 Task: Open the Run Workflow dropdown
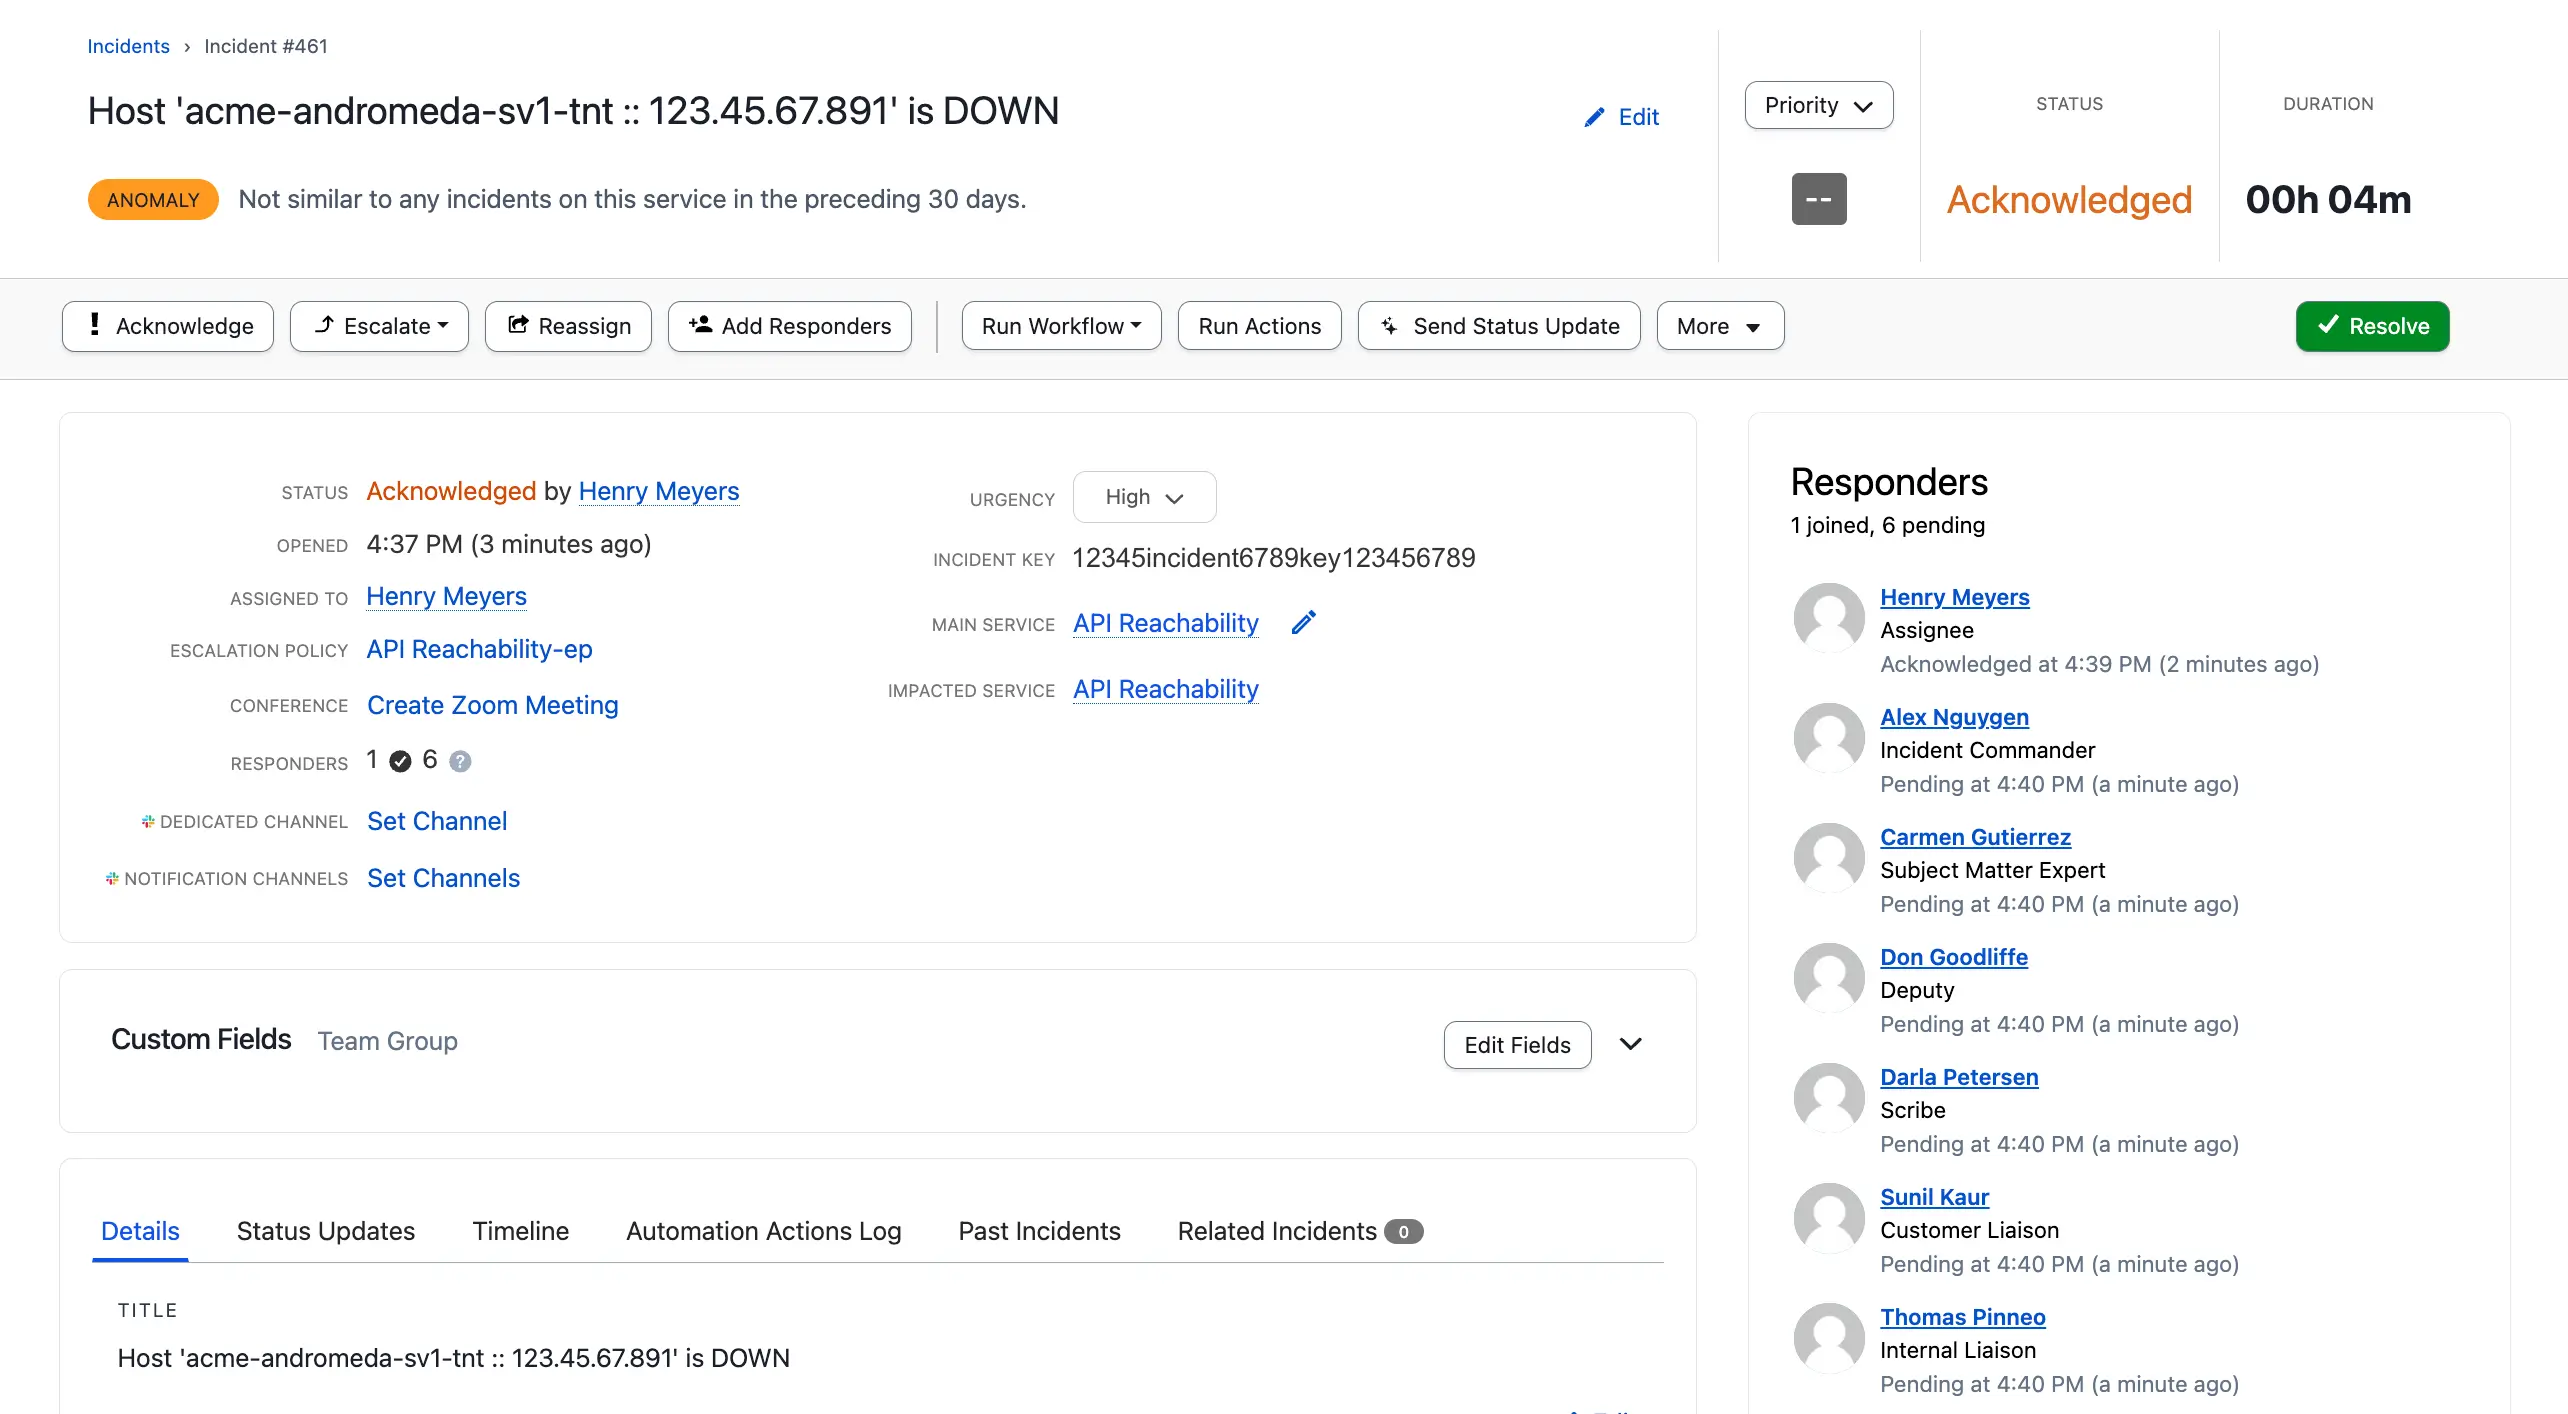(1061, 326)
